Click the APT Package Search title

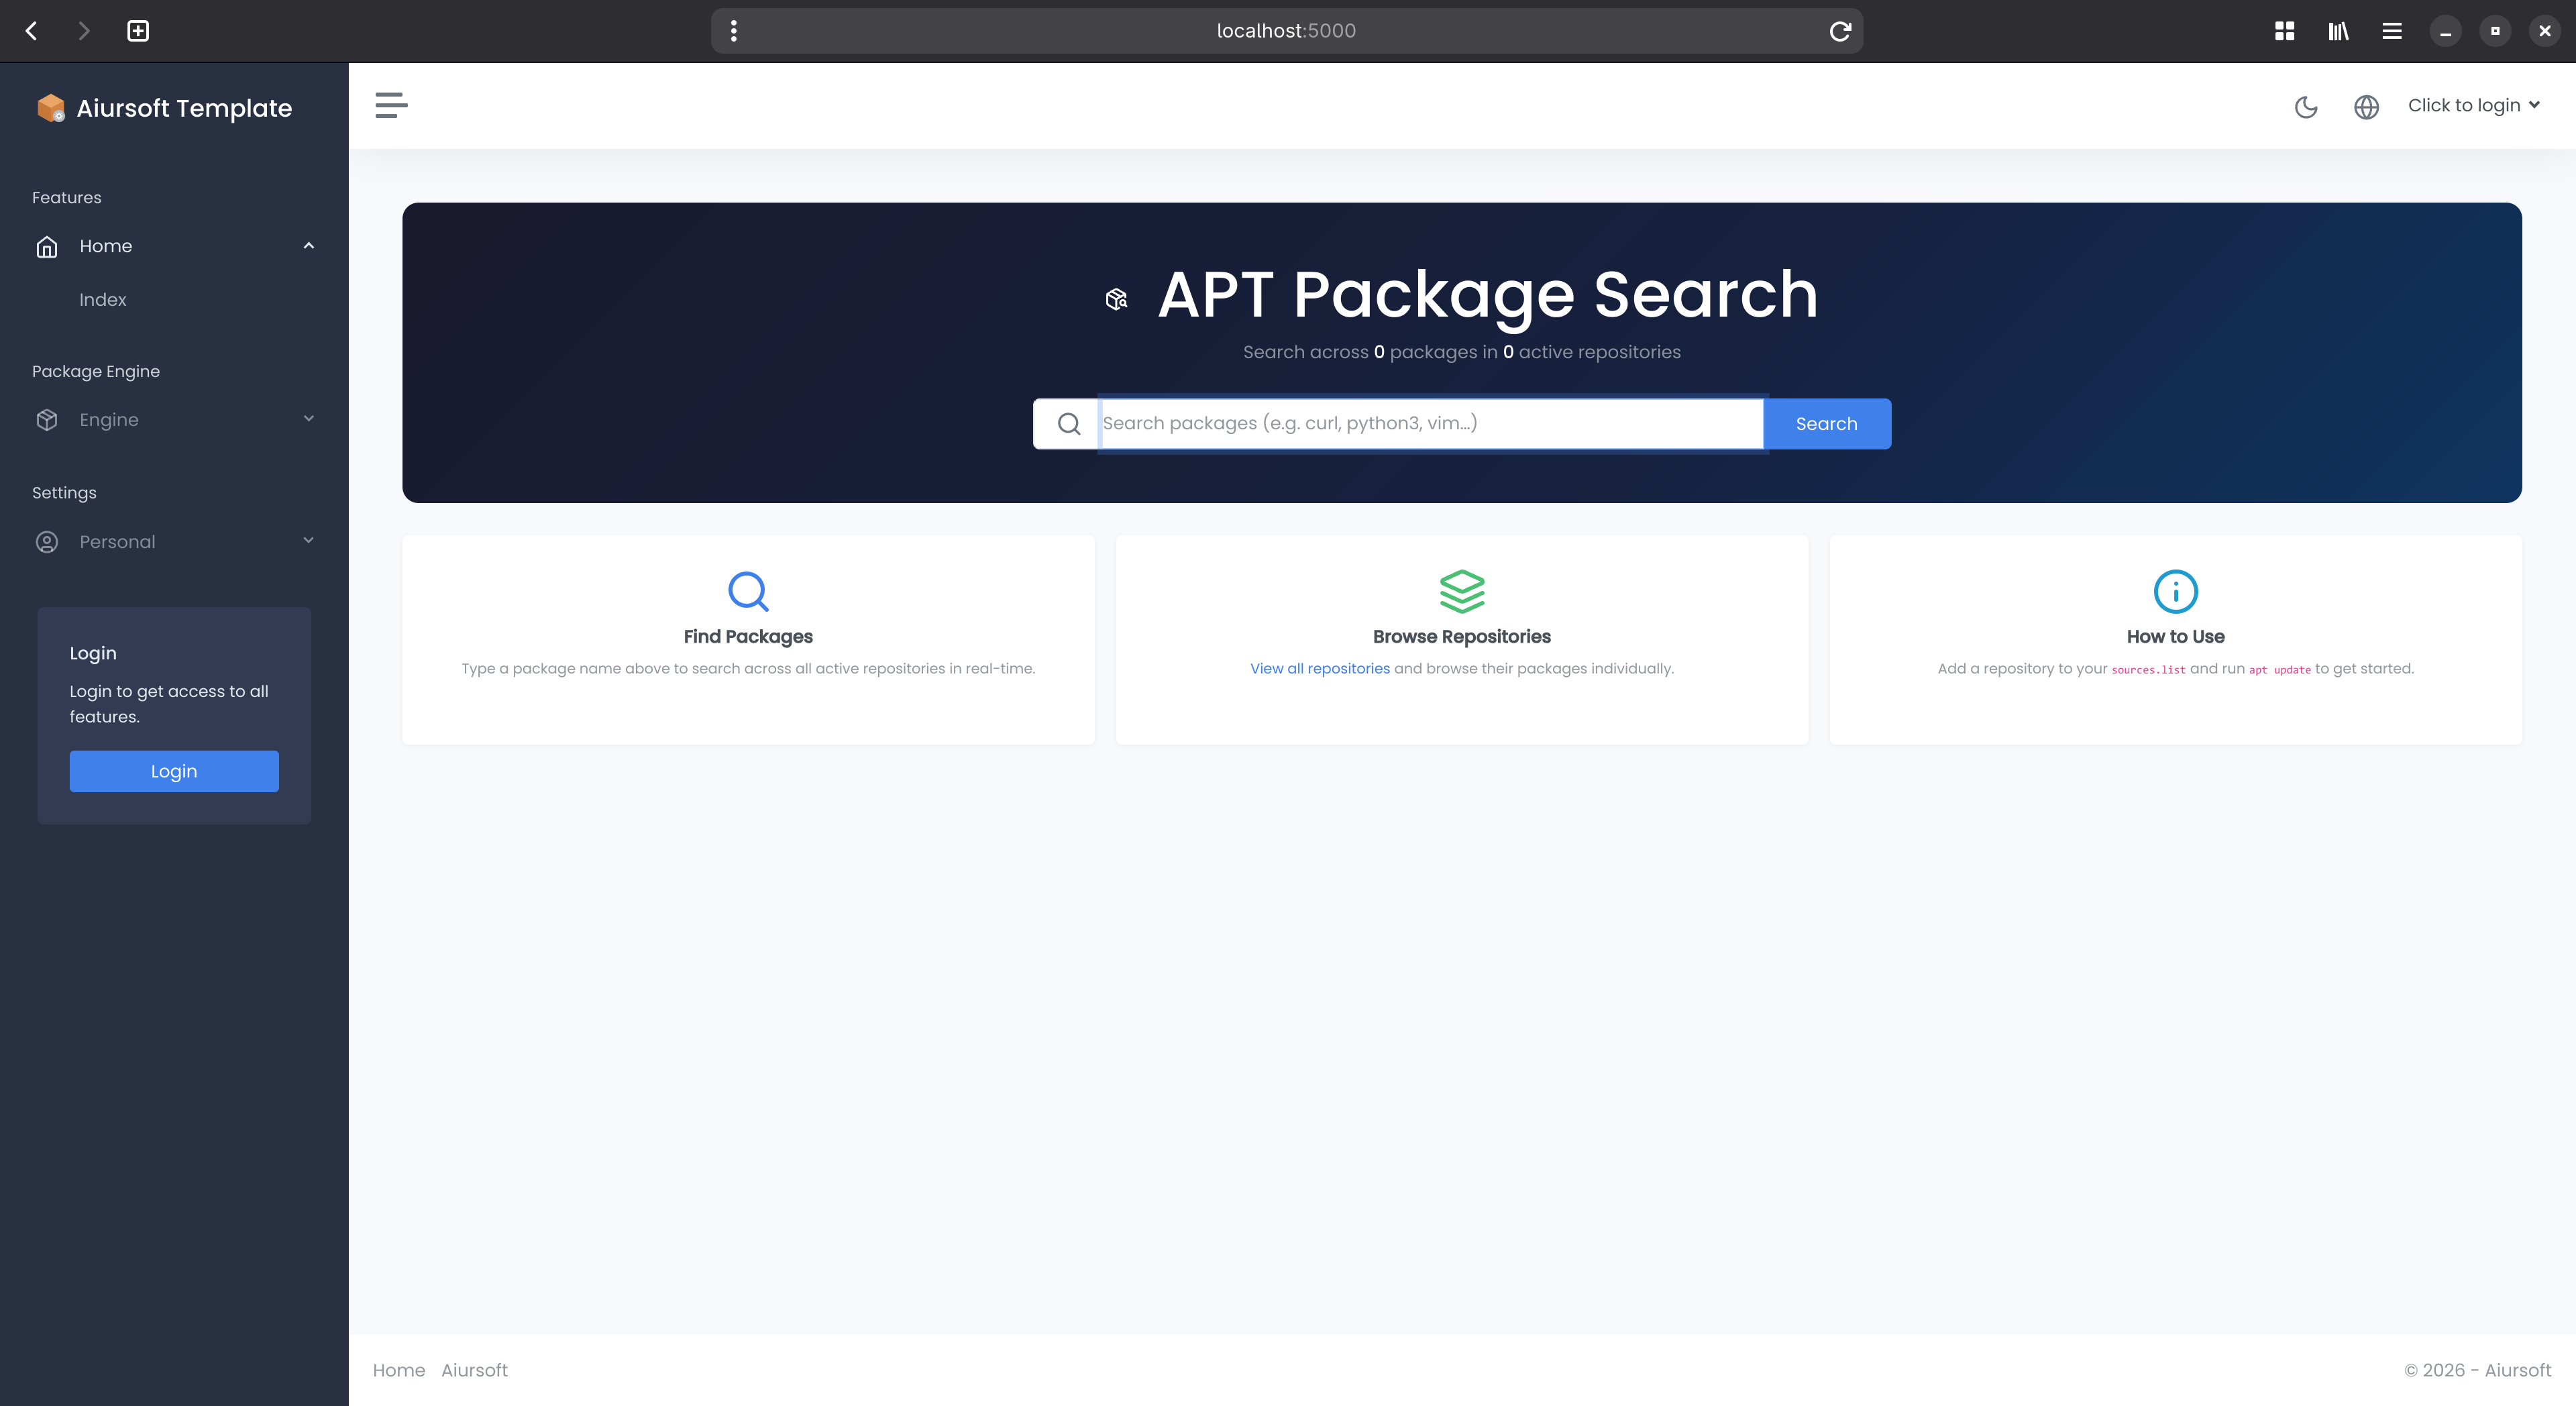[1488, 295]
